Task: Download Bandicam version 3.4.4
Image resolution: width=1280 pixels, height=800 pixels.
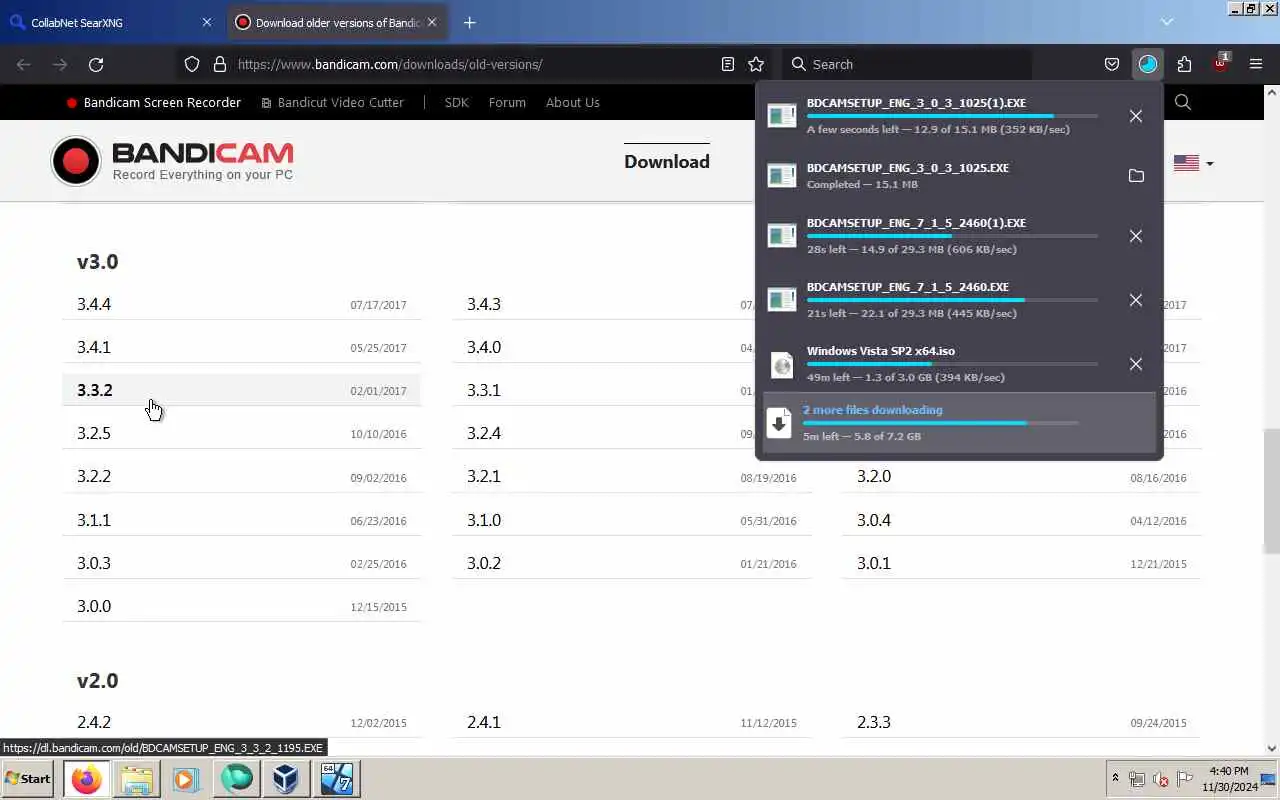Action: pyautogui.click(x=241, y=304)
